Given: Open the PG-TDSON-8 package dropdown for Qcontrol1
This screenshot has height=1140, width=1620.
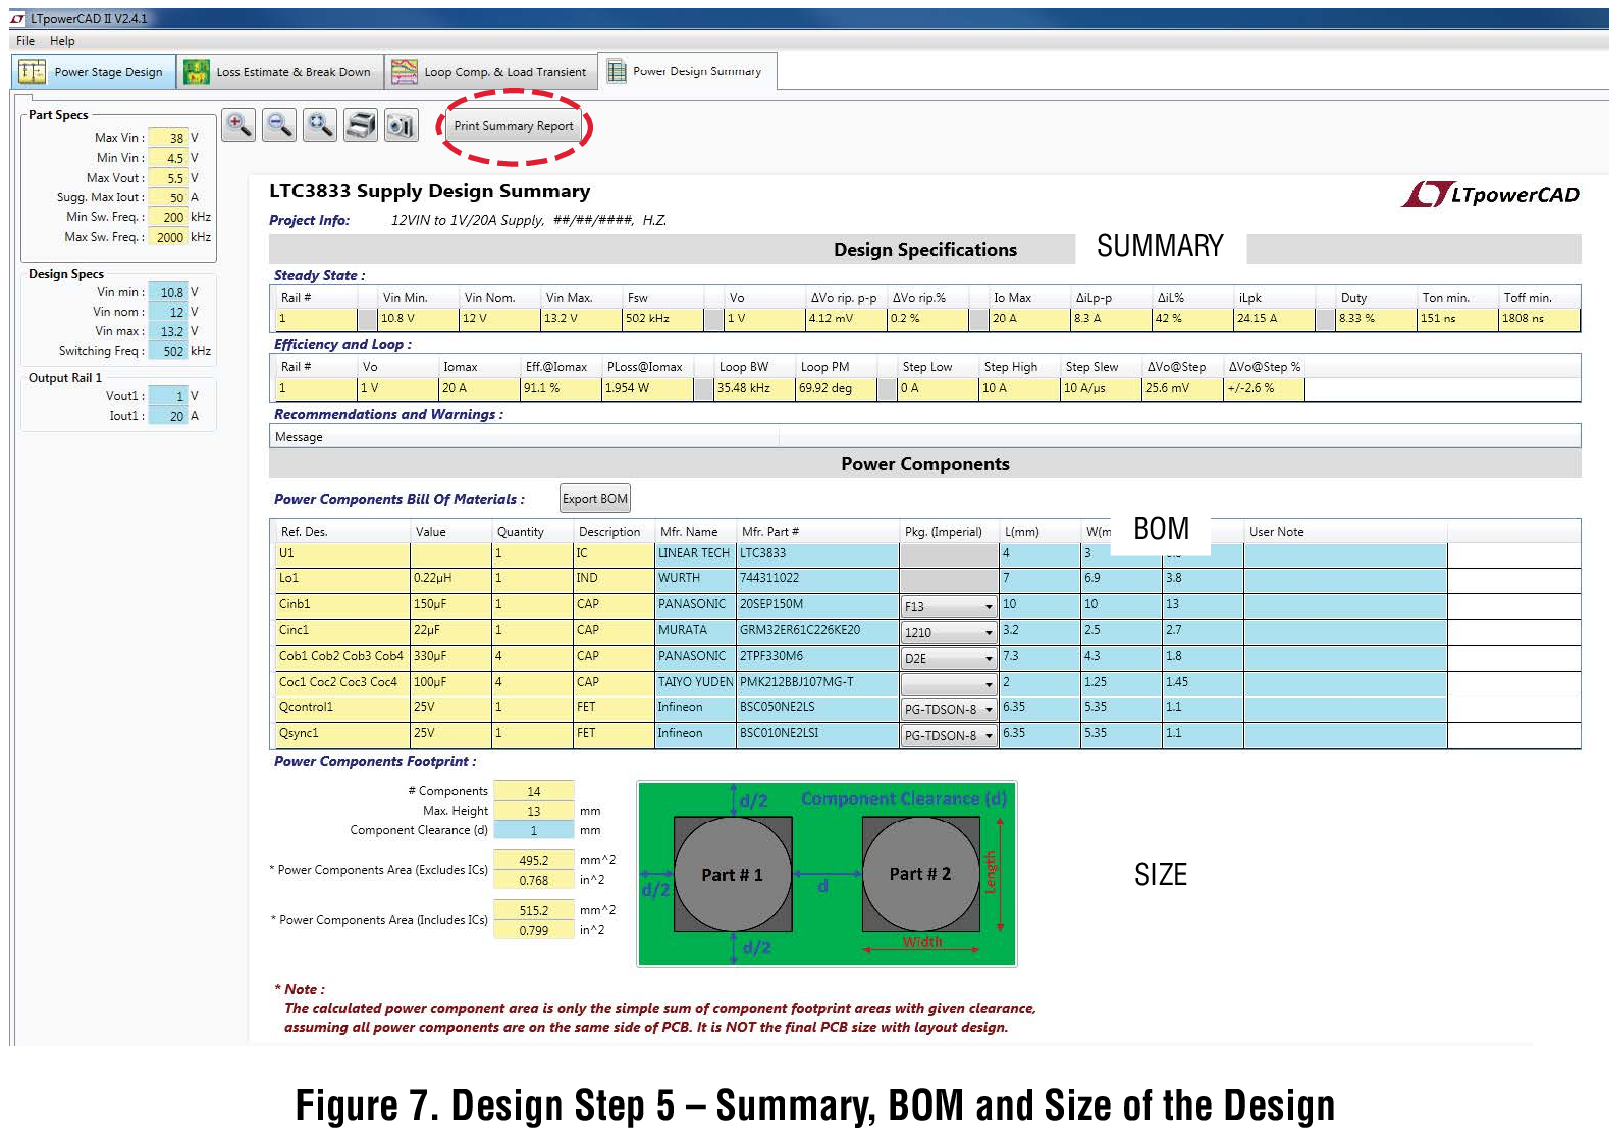Looking at the screenshot, I should tap(988, 710).
